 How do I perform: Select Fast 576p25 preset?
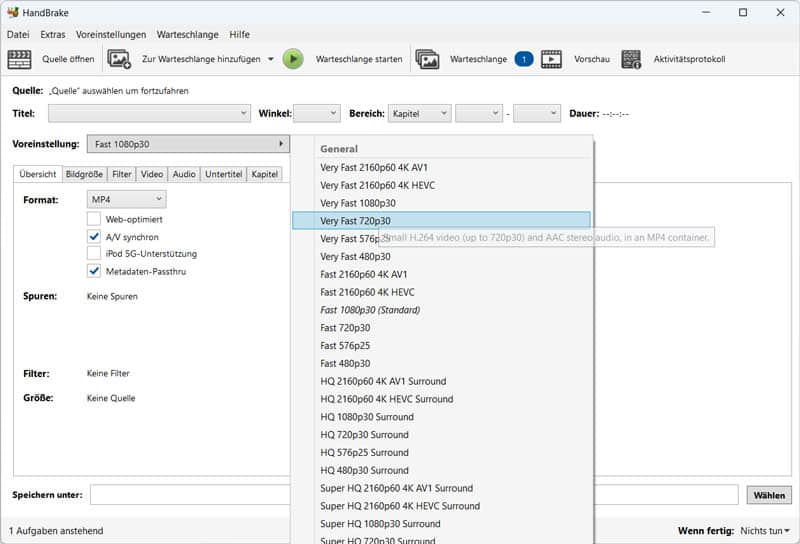click(x=441, y=345)
